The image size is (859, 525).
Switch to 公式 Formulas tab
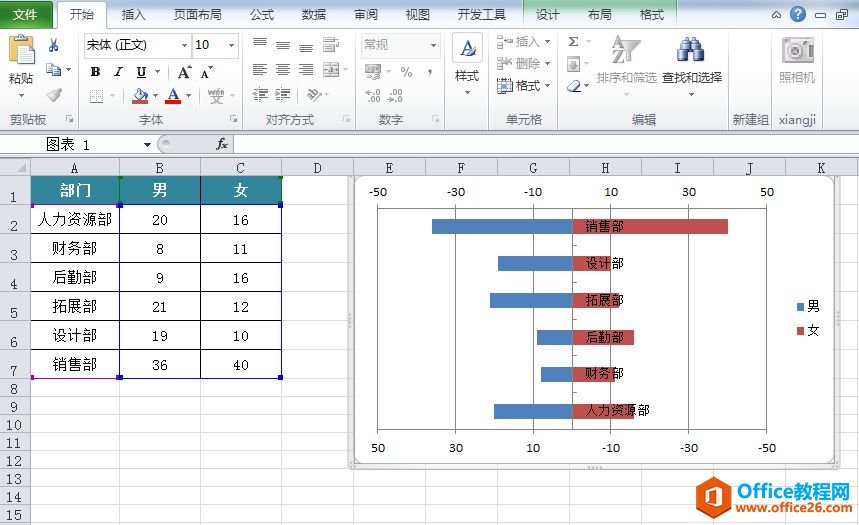pos(262,15)
